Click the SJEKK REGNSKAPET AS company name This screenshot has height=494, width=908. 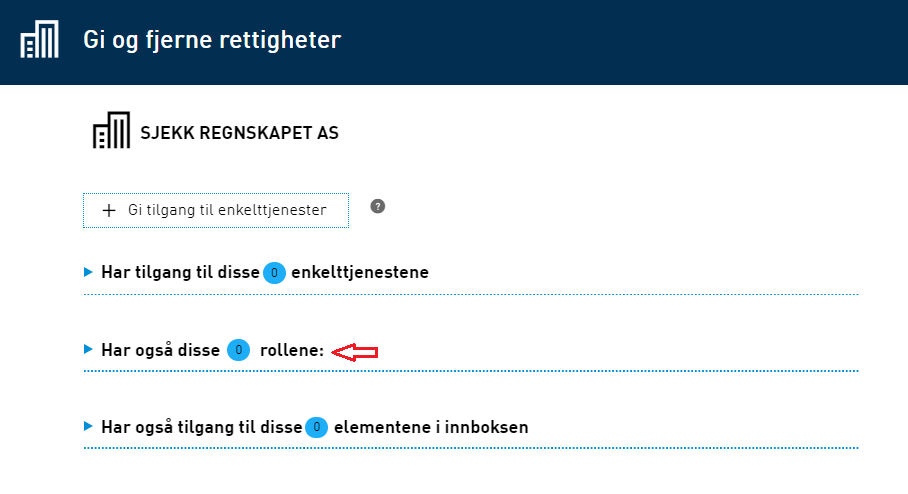pyautogui.click(x=239, y=133)
